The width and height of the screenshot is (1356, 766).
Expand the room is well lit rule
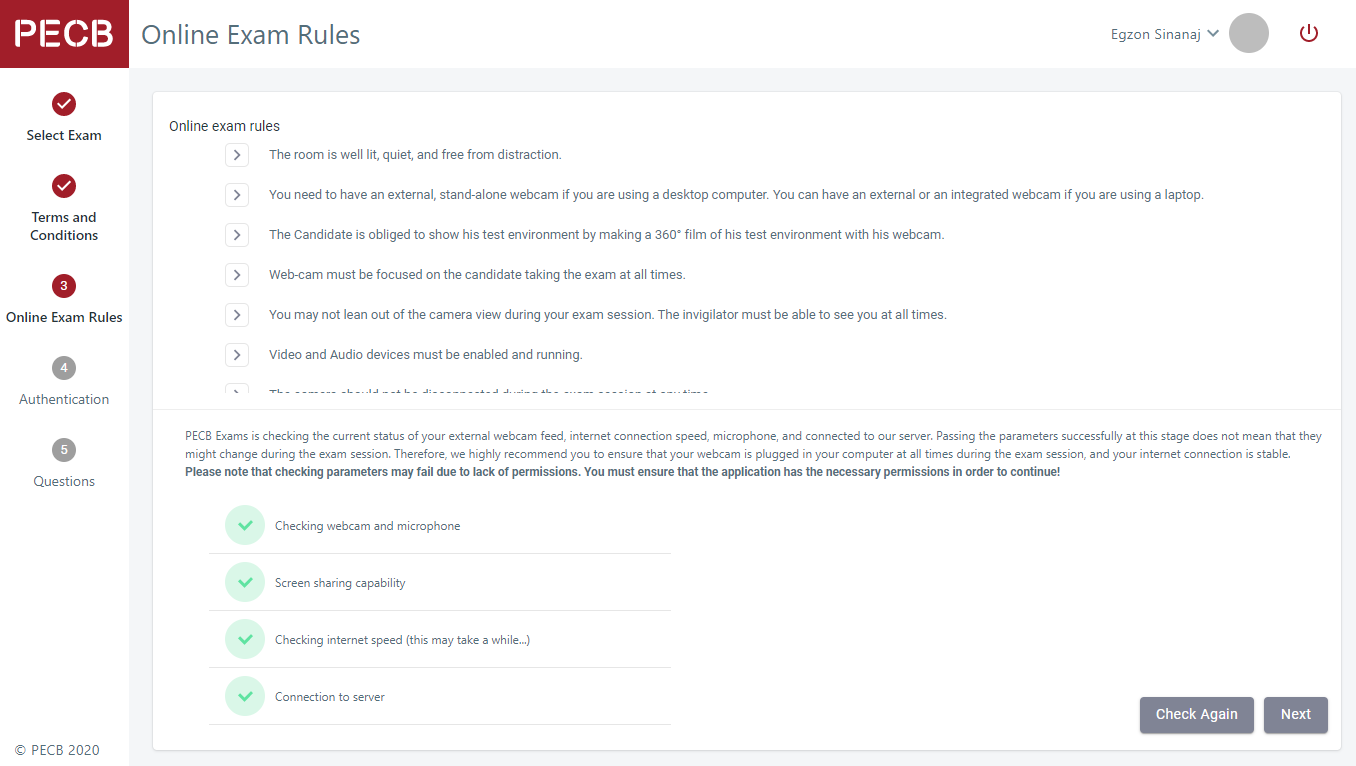(x=237, y=155)
